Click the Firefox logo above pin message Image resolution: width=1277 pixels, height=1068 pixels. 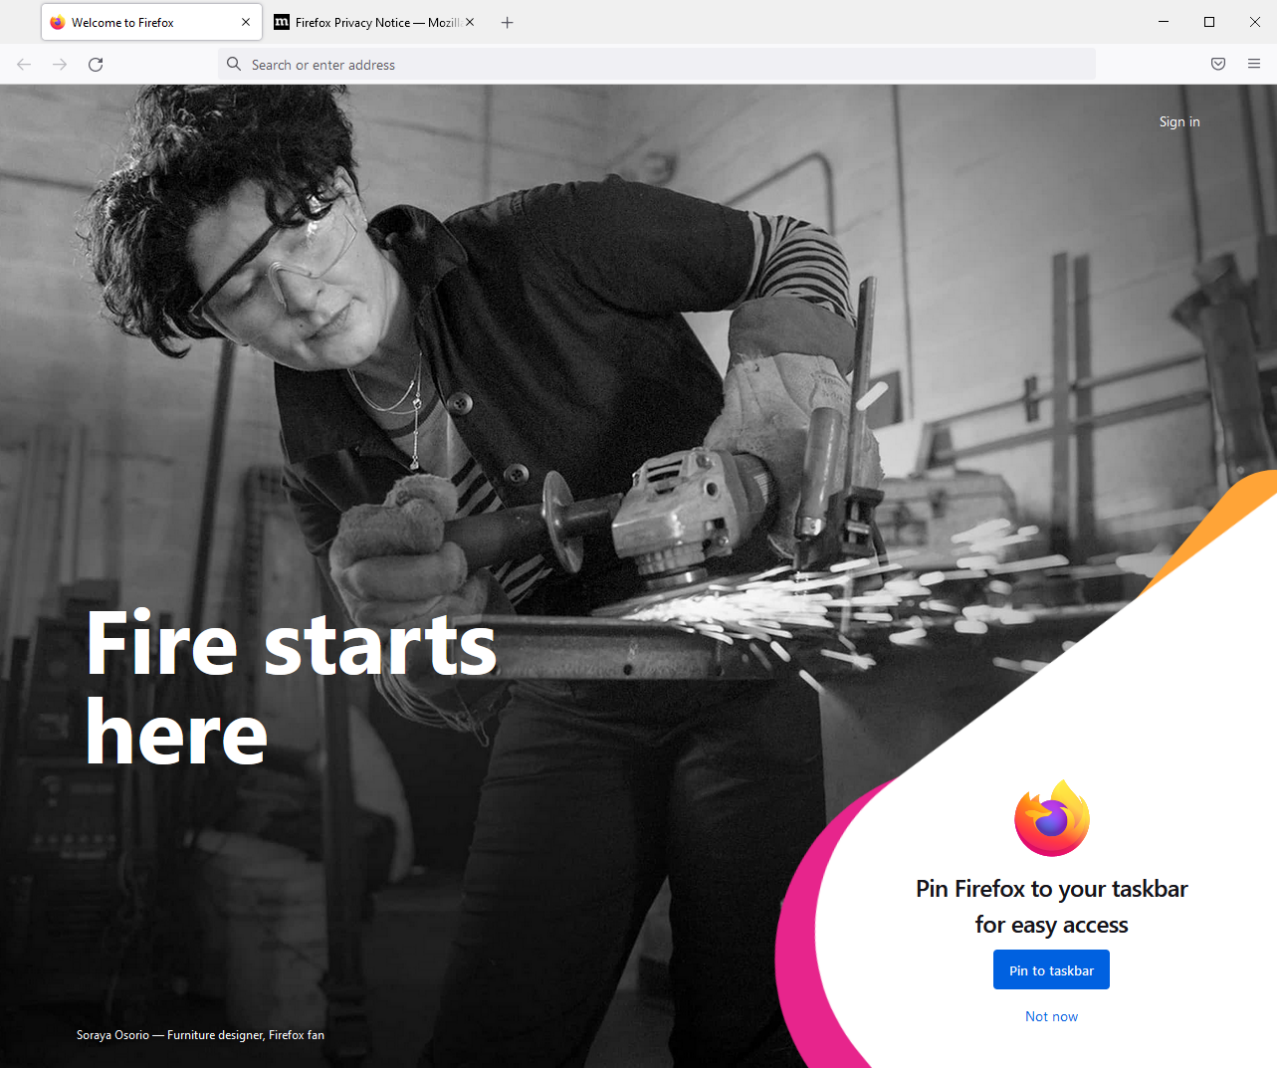[x=1052, y=818]
